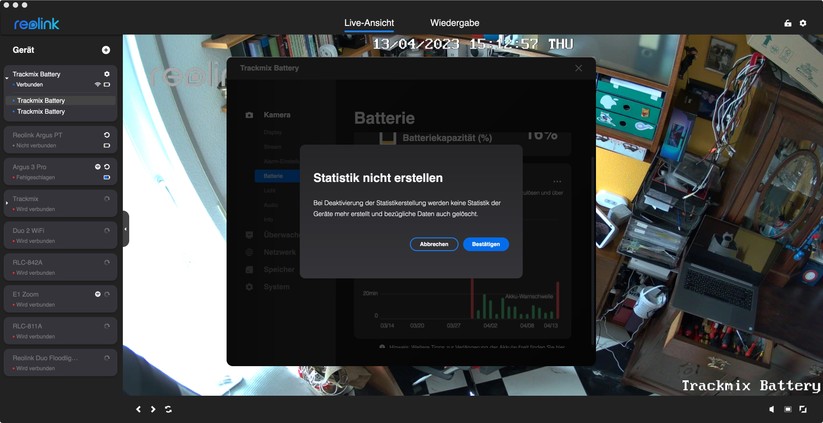Click the add device plus icon
823x423 pixels.
pyautogui.click(x=106, y=50)
